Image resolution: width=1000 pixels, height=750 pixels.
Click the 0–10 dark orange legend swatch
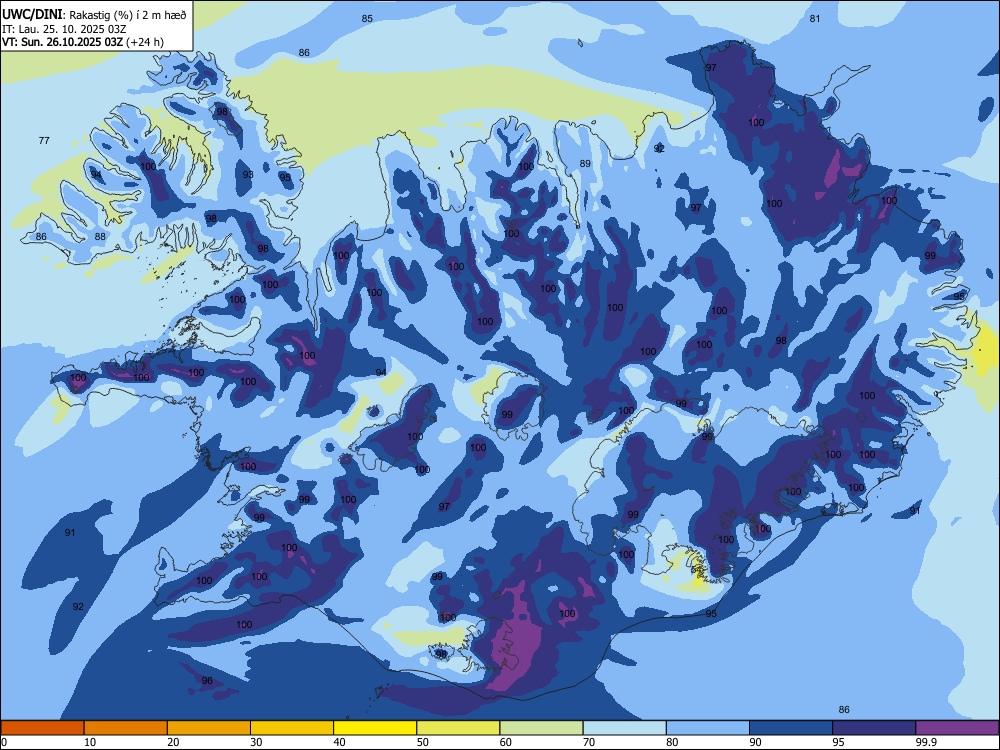[42, 728]
